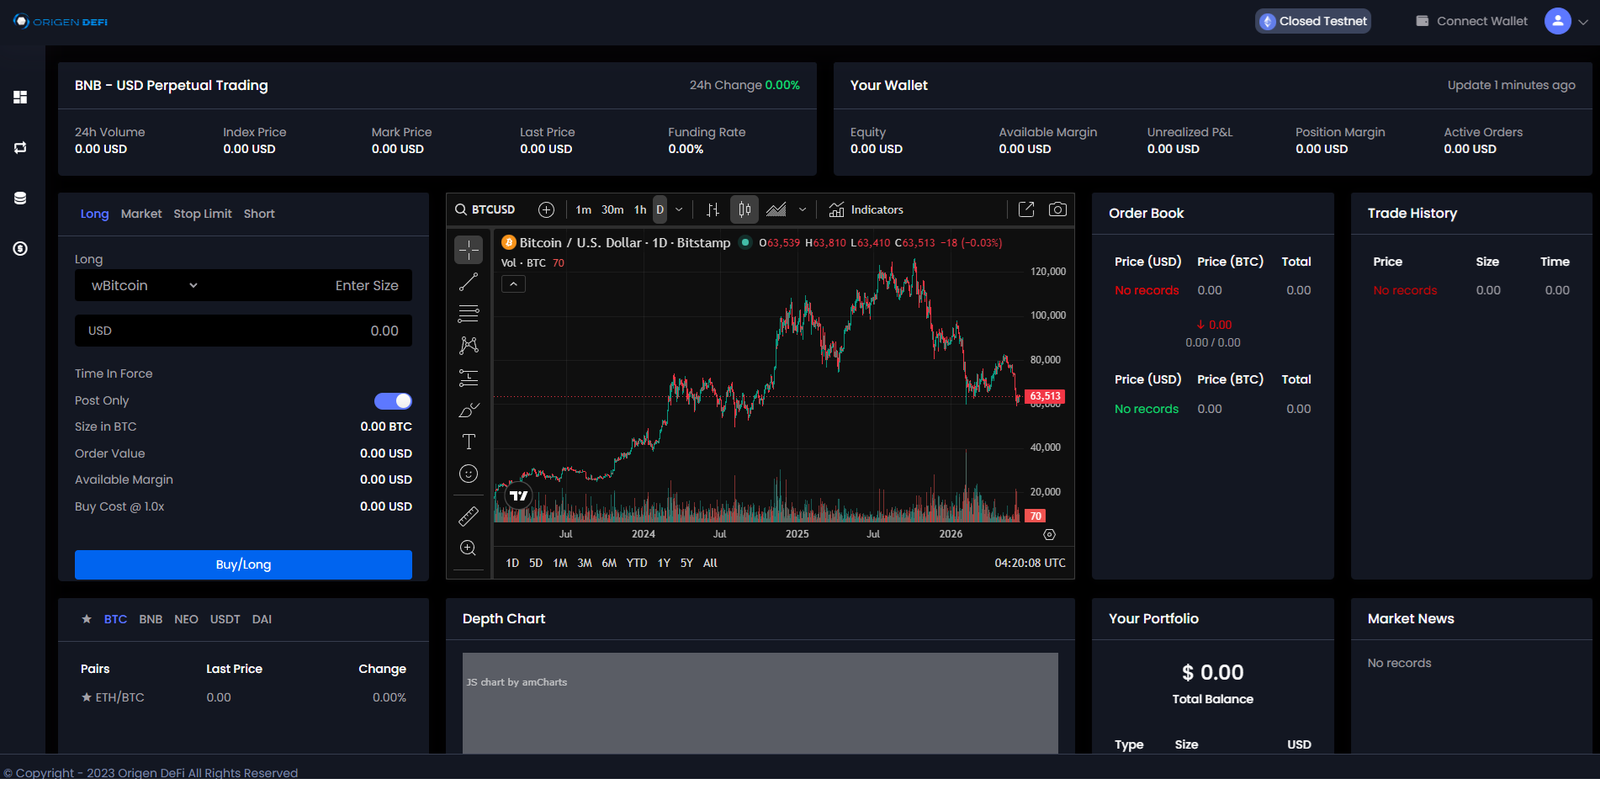This screenshot has height=789, width=1600.
Task: Open the dashboard icon in sidebar
Action: point(20,97)
